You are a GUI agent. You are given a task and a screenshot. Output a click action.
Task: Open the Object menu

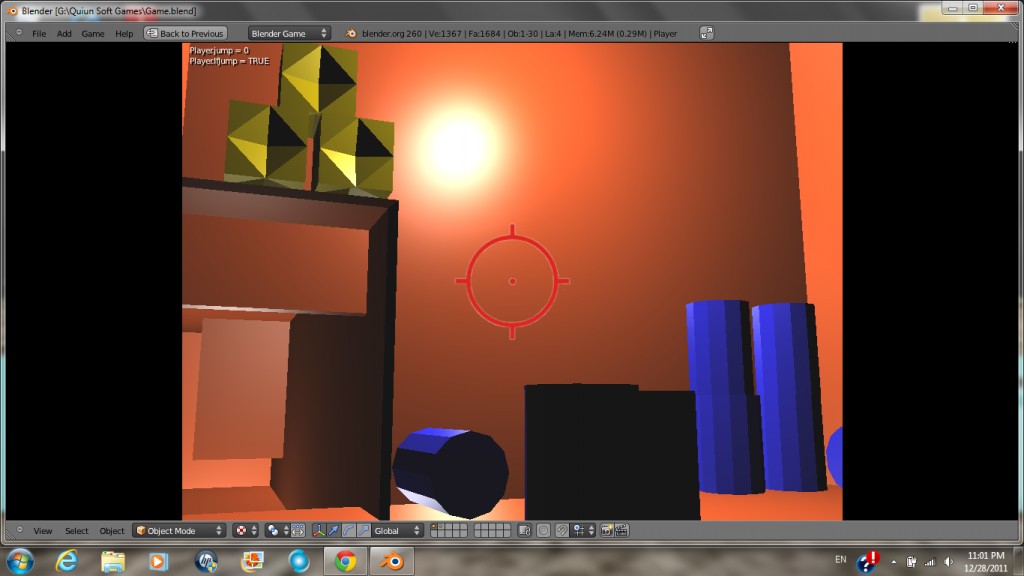click(111, 530)
